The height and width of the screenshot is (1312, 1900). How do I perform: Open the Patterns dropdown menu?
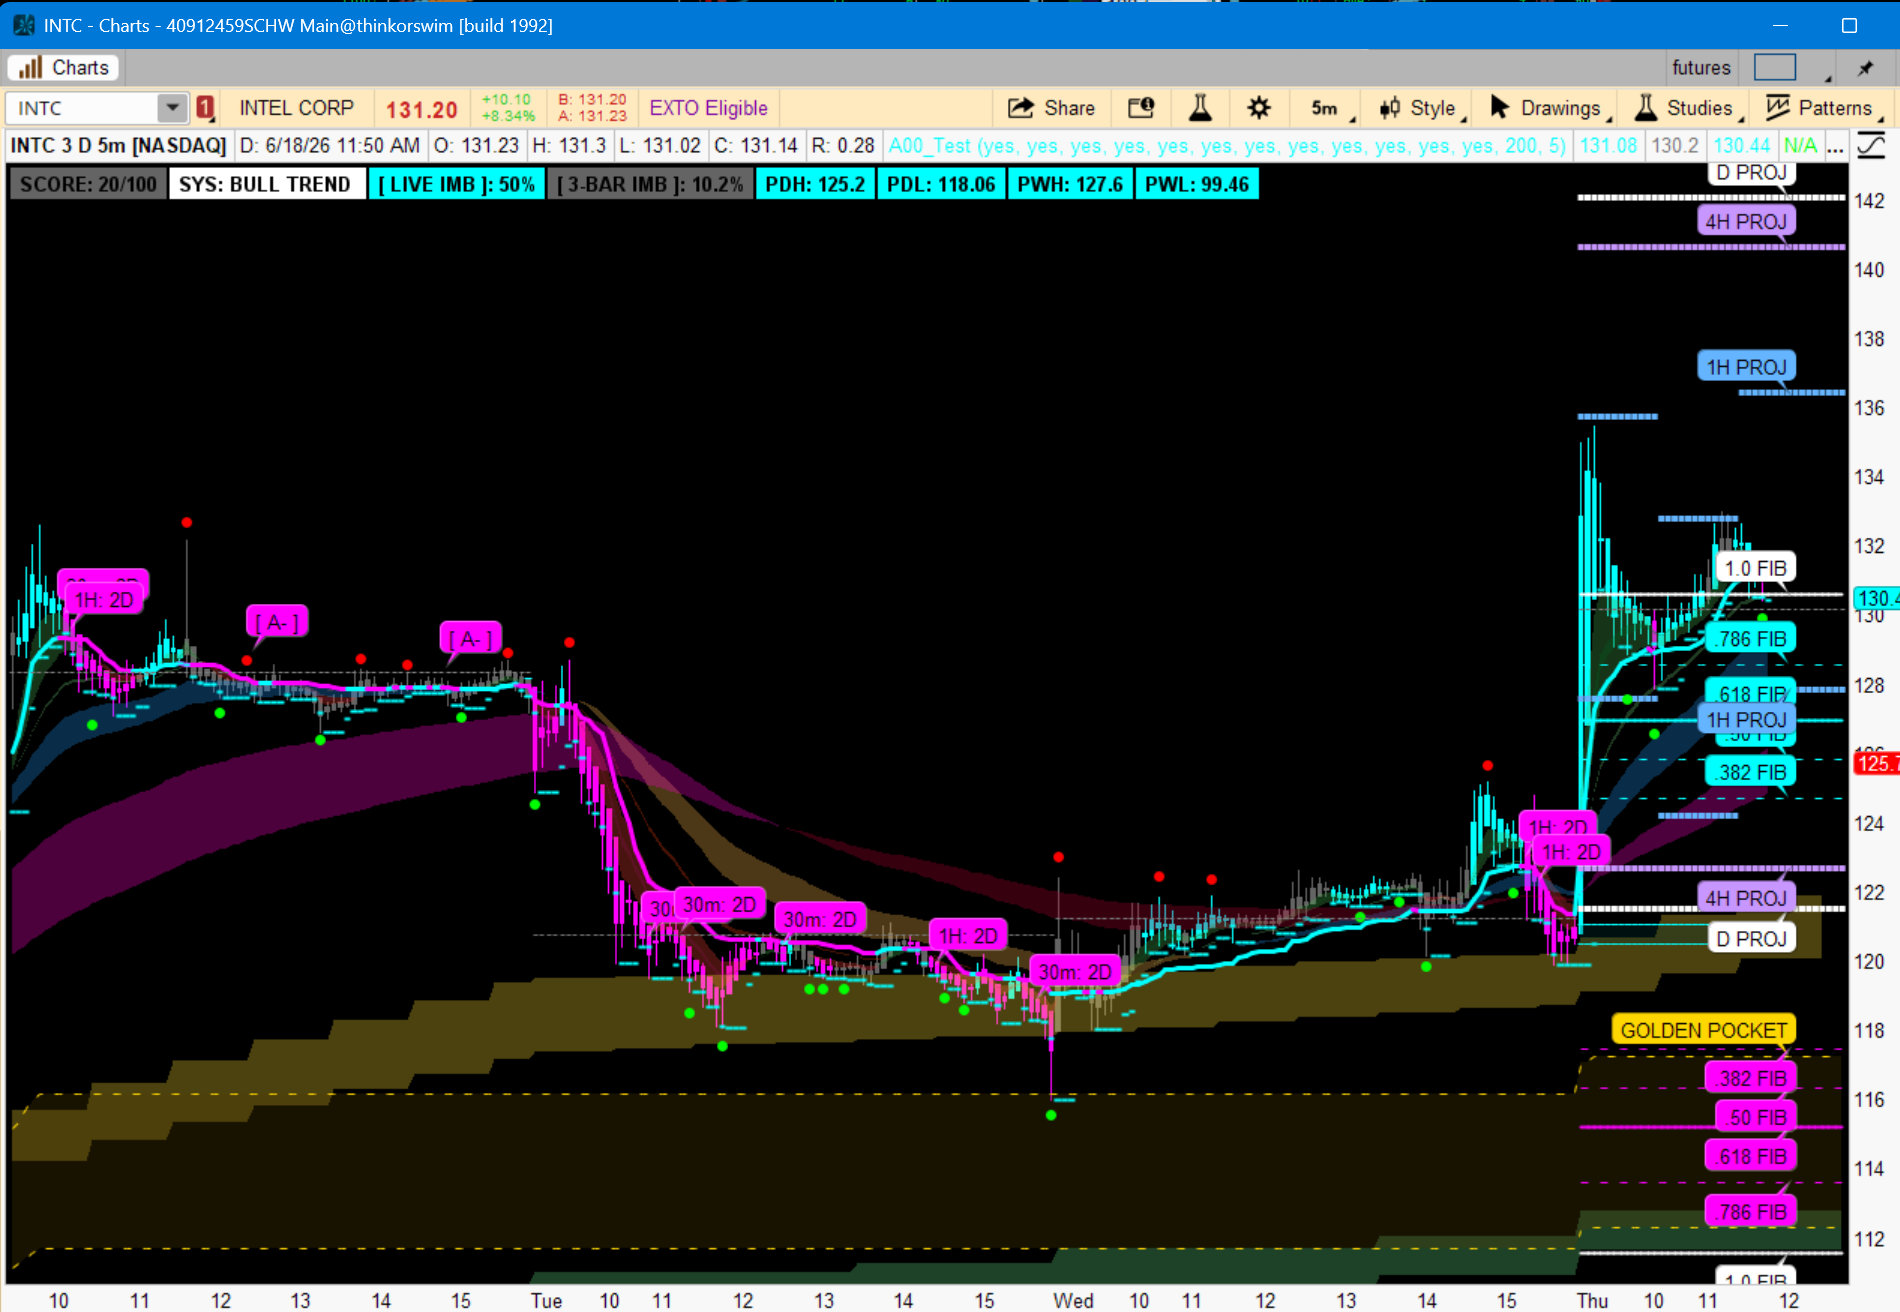click(x=1823, y=108)
